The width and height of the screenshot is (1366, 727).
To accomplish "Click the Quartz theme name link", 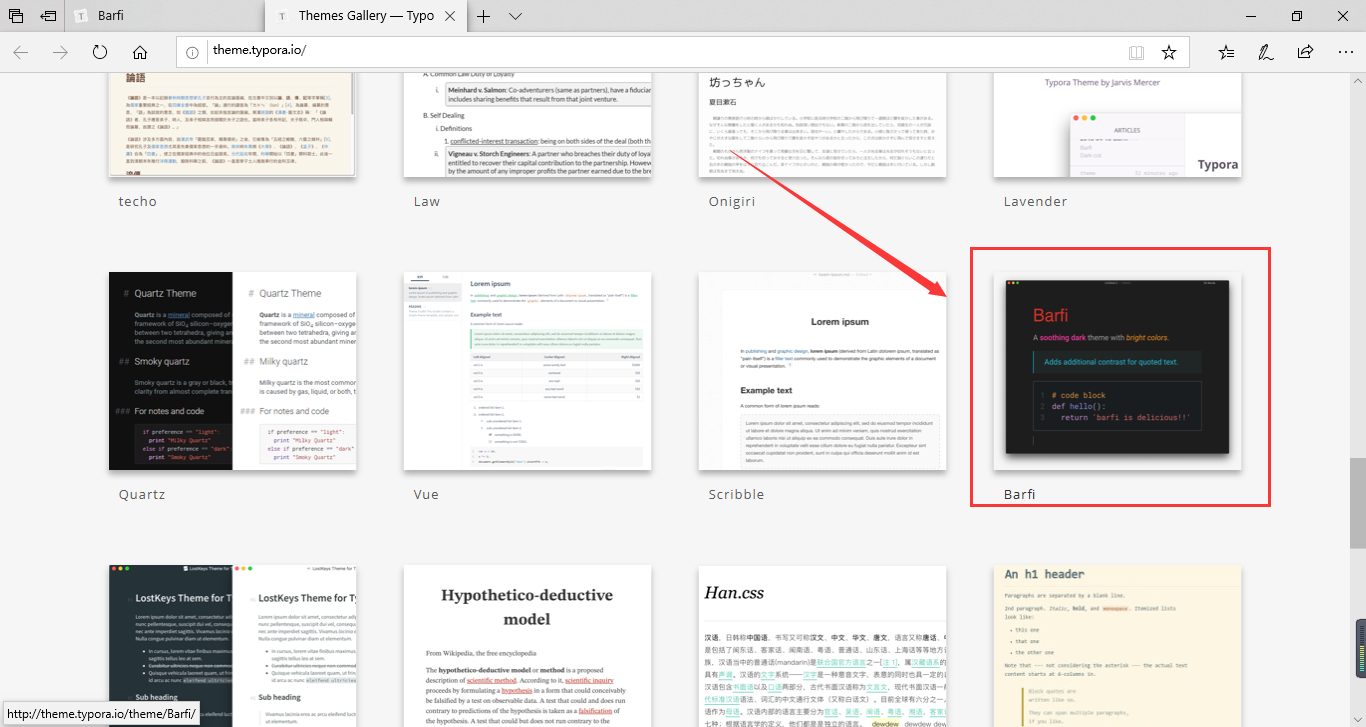I will (142, 494).
